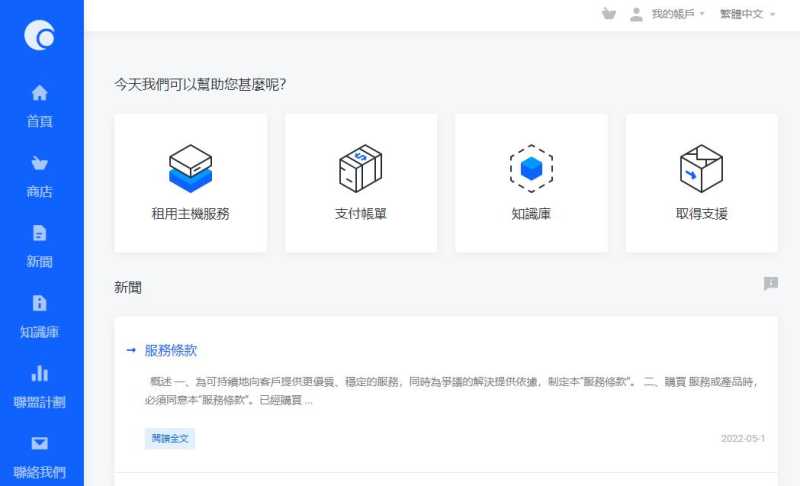The image size is (800, 486).
Task: Select the 知識庫 label in the sidebar
Action: [39, 332]
